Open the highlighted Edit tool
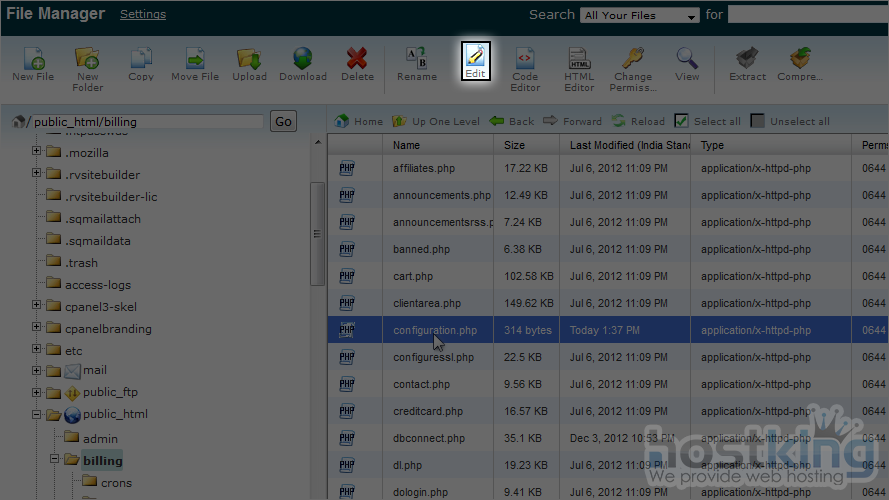This screenshot has height=500, width=889. point(475,61)
